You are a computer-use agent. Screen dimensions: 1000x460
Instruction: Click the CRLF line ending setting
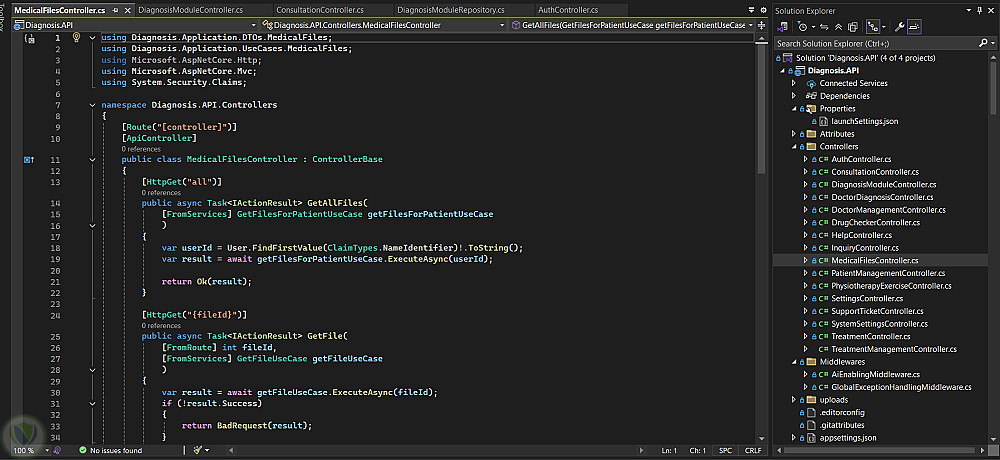click(x=753, y=450)
